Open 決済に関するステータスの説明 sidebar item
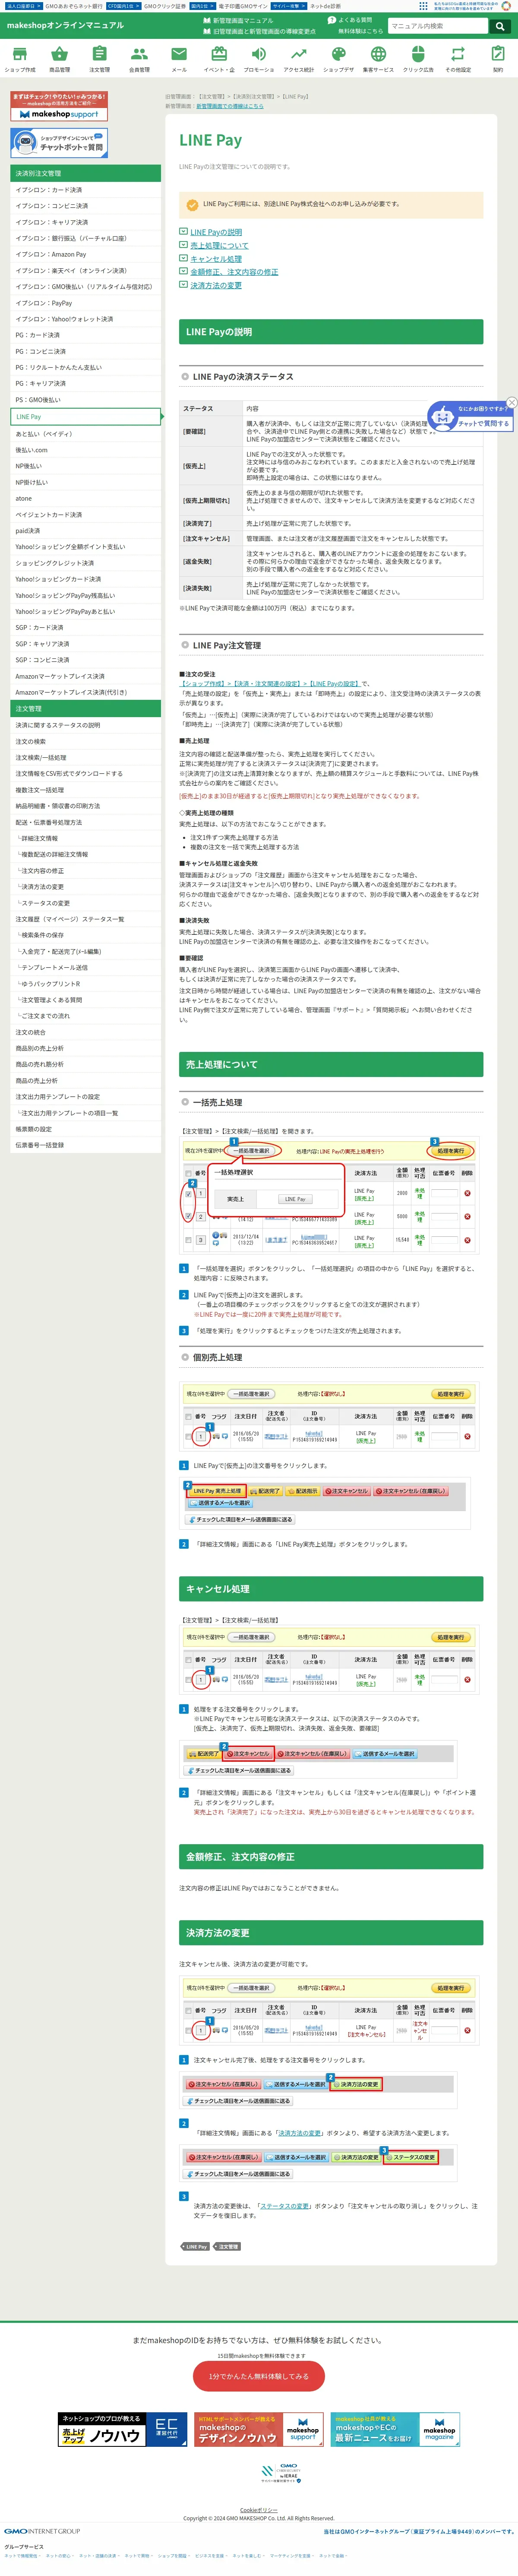 [x=85, y=725]
